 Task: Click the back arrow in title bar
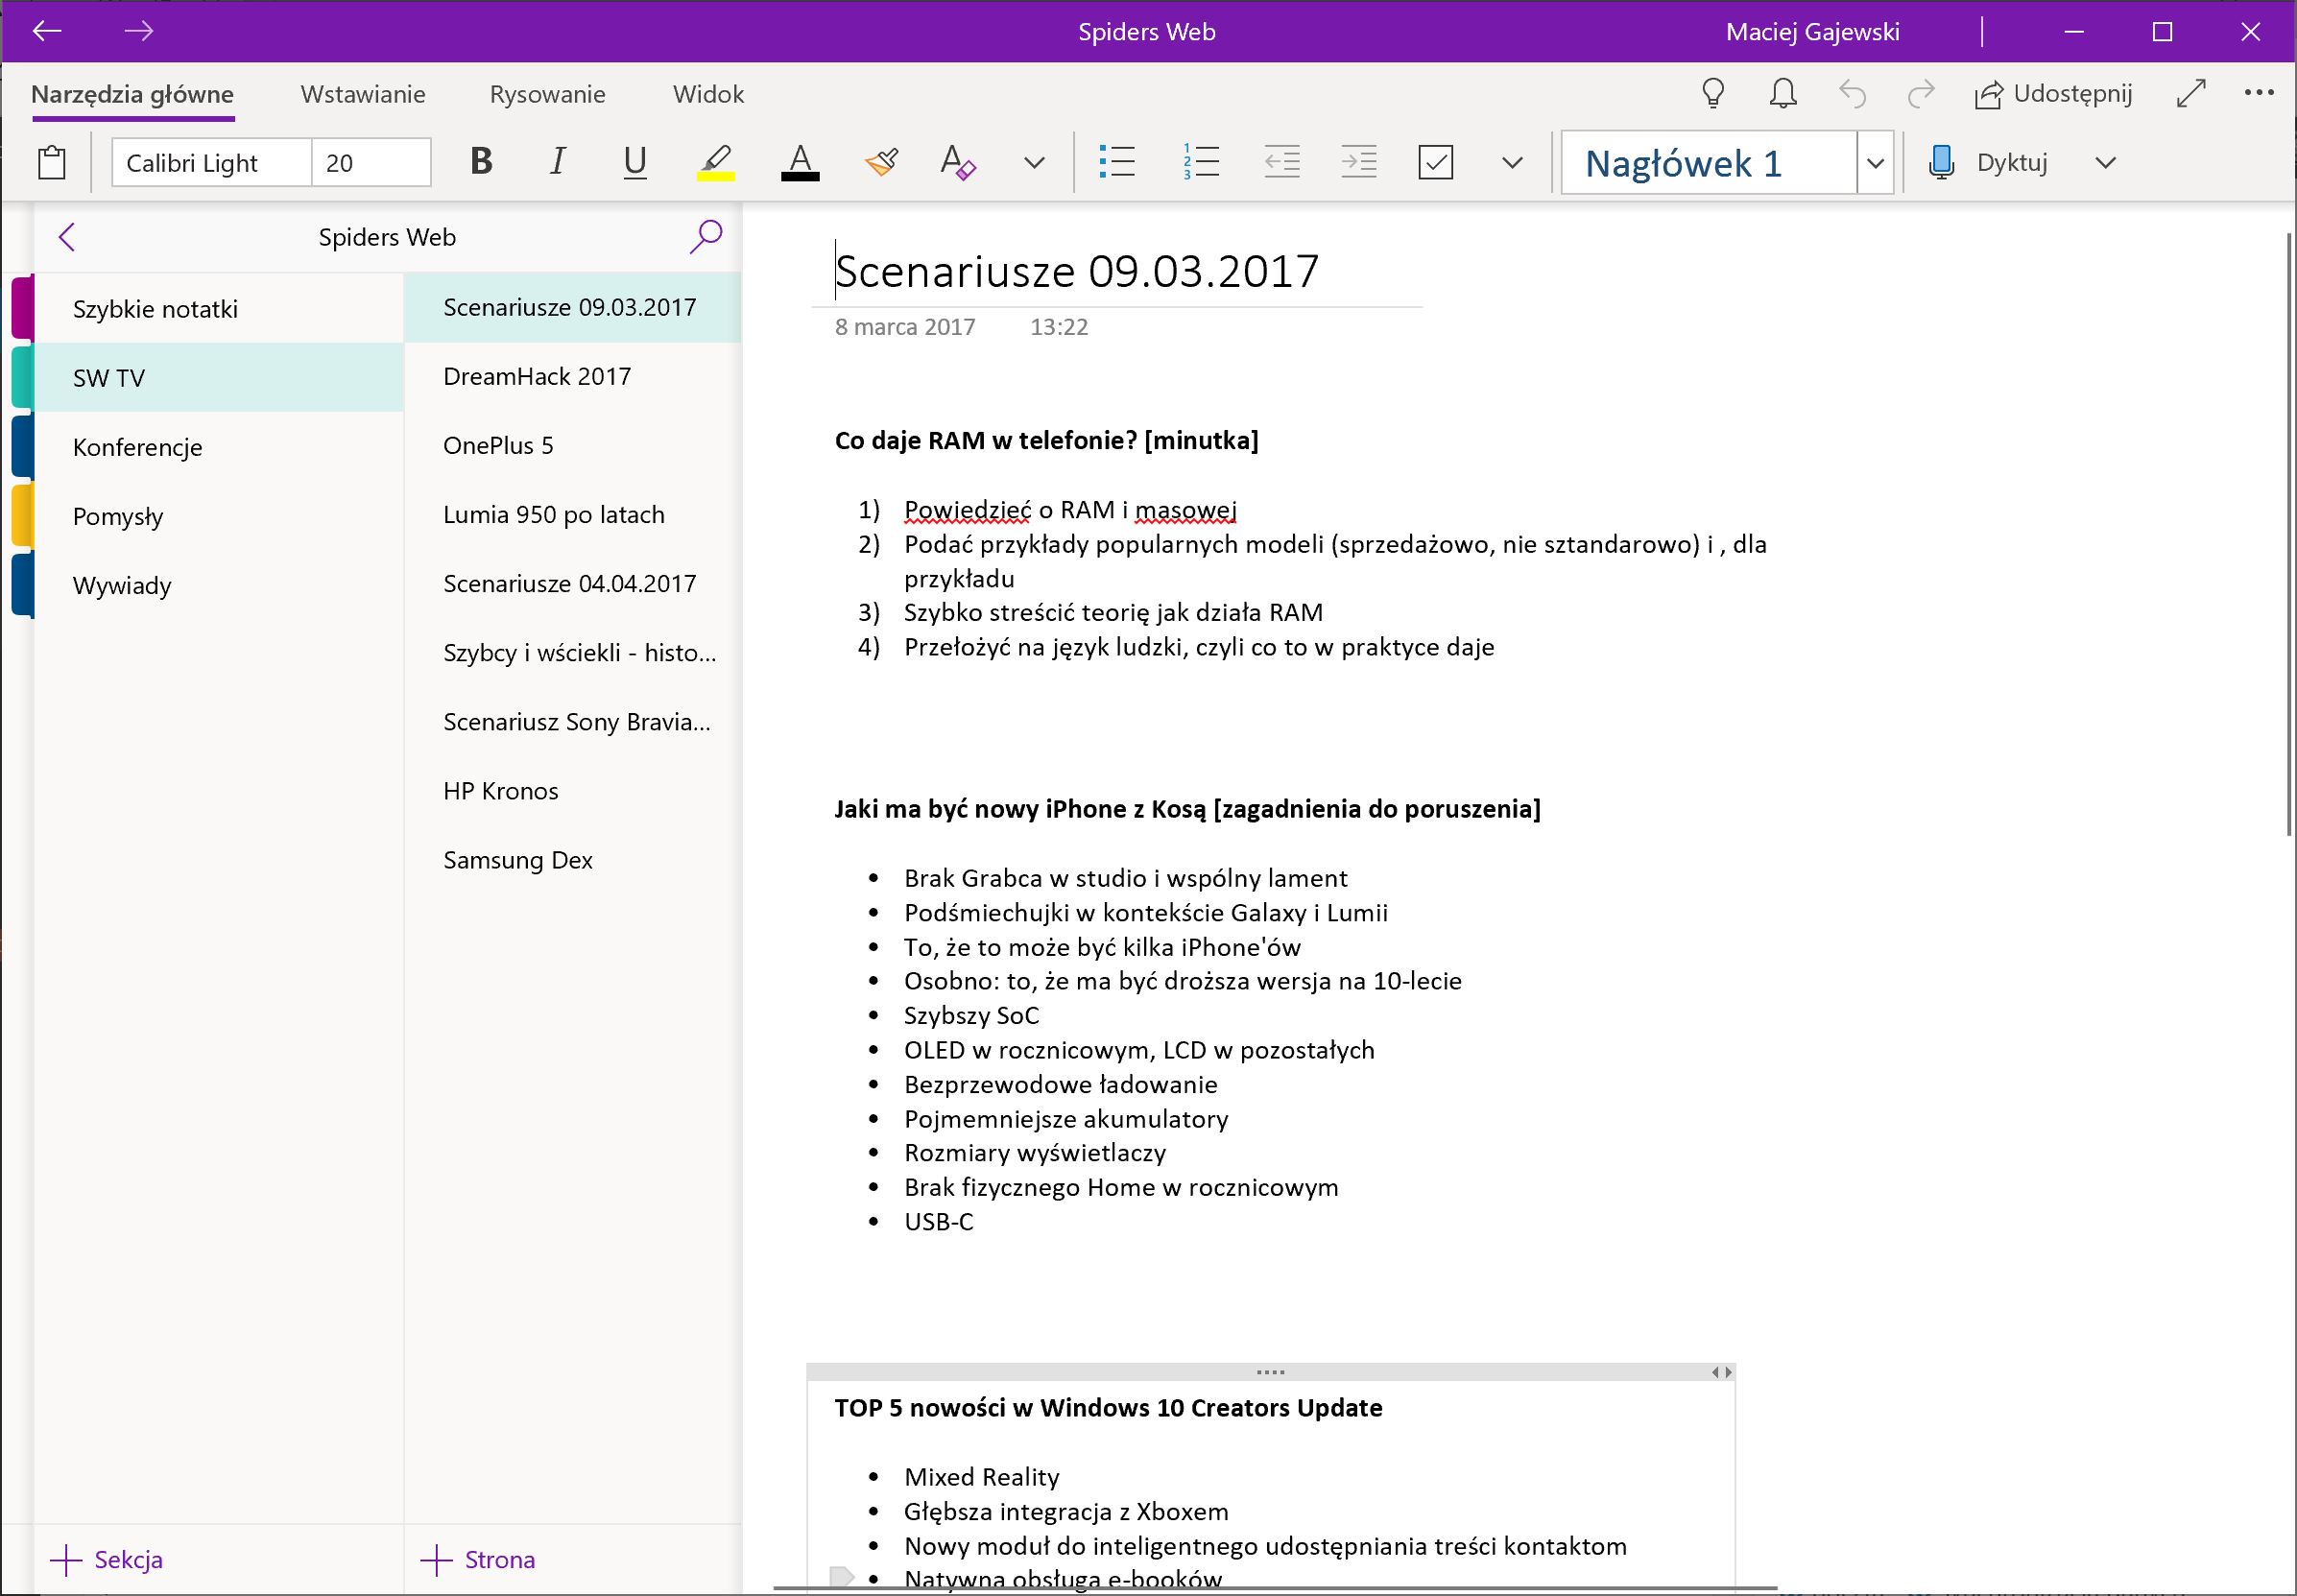[x=47, y=31]
